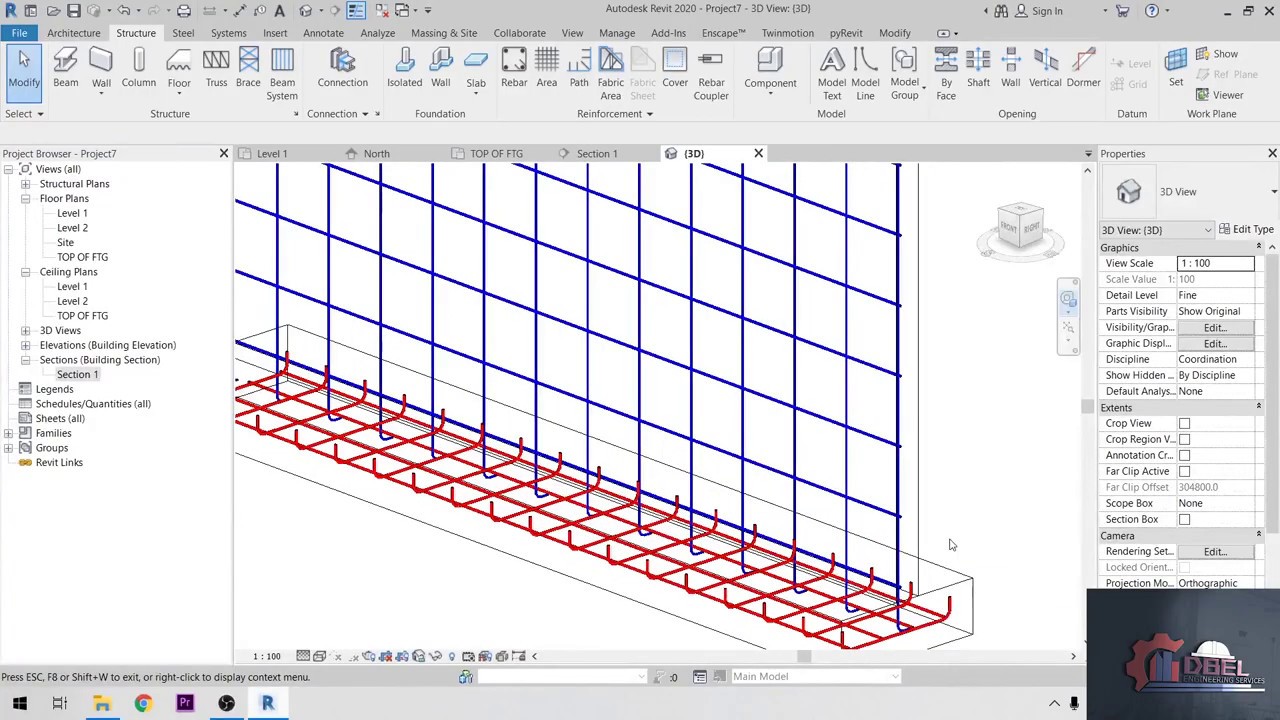Expand the Elevations (Building Elevation) node

point(25,345)
